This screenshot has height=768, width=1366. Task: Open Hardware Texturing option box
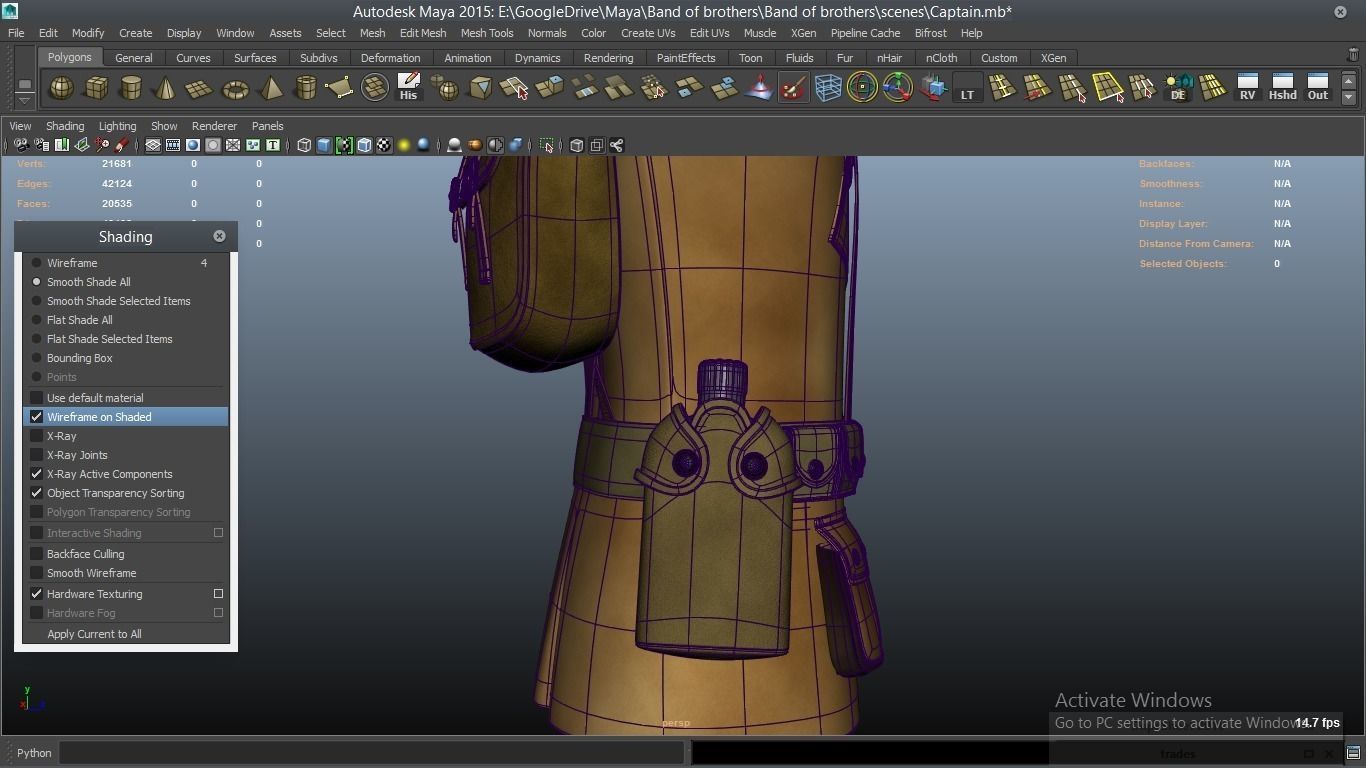218,594
